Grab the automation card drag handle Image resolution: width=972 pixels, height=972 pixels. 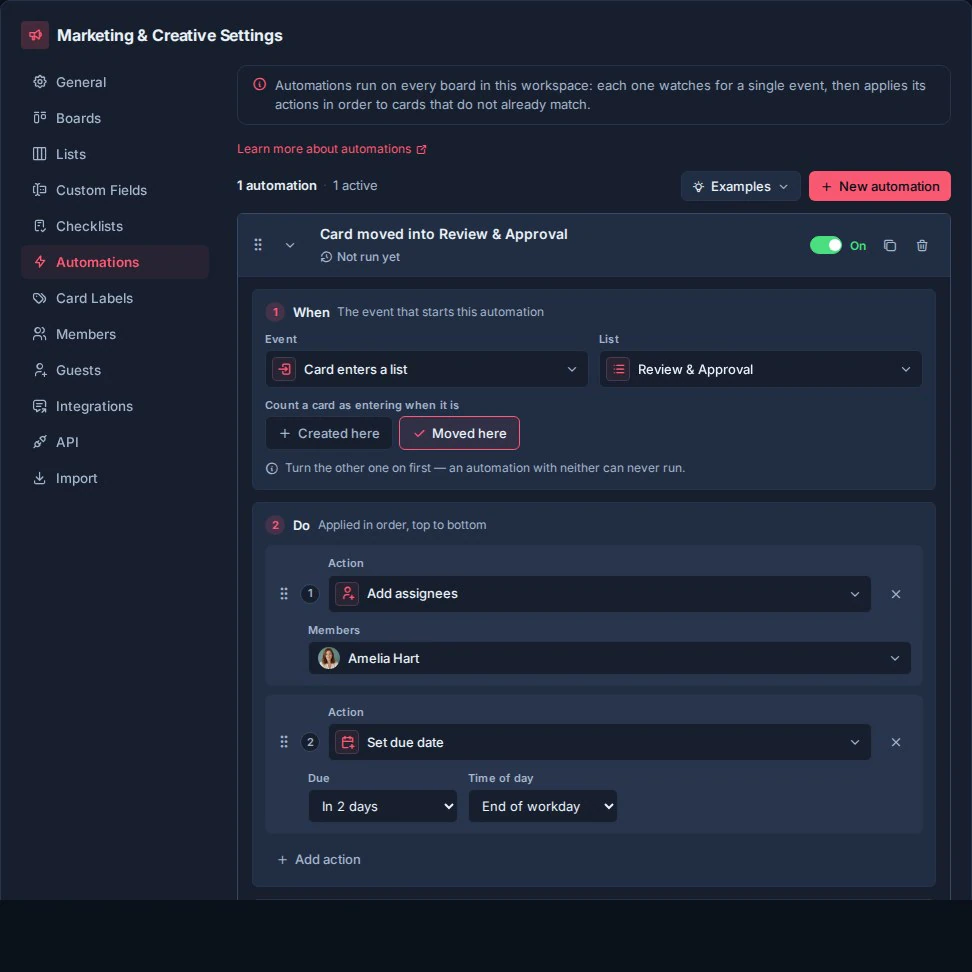click(258, 245)
